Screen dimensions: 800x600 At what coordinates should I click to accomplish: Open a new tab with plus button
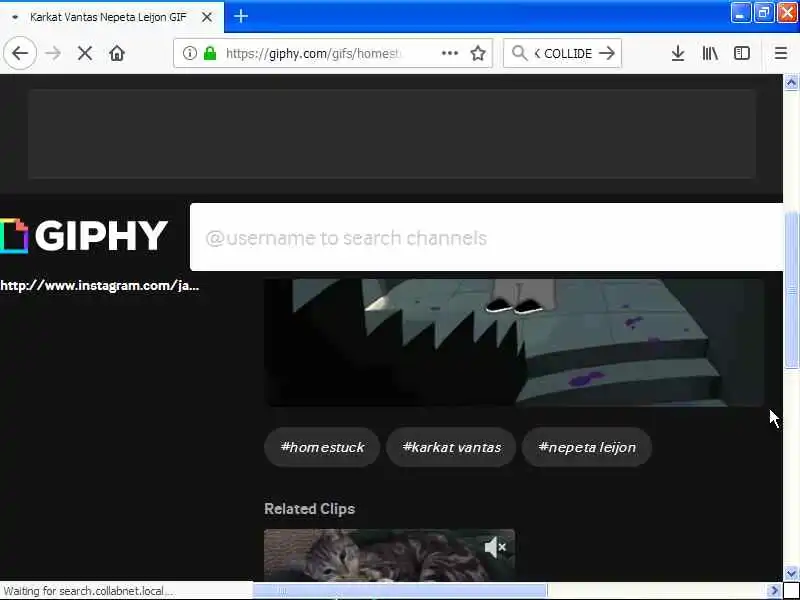point(241,16)
